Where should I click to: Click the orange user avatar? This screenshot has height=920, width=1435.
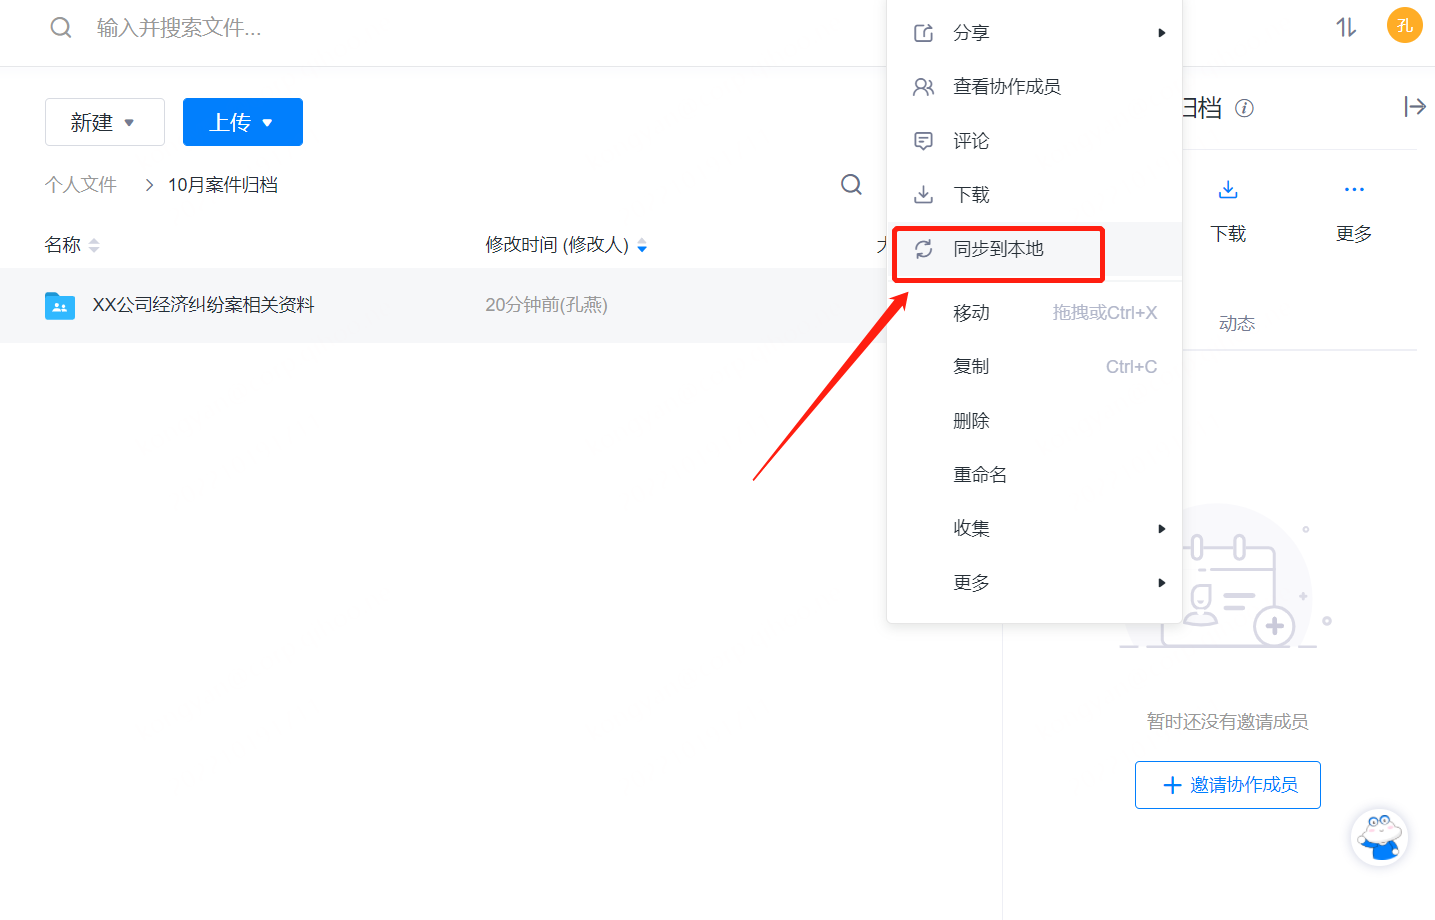pyautogui.click(x=1404, y=26)
